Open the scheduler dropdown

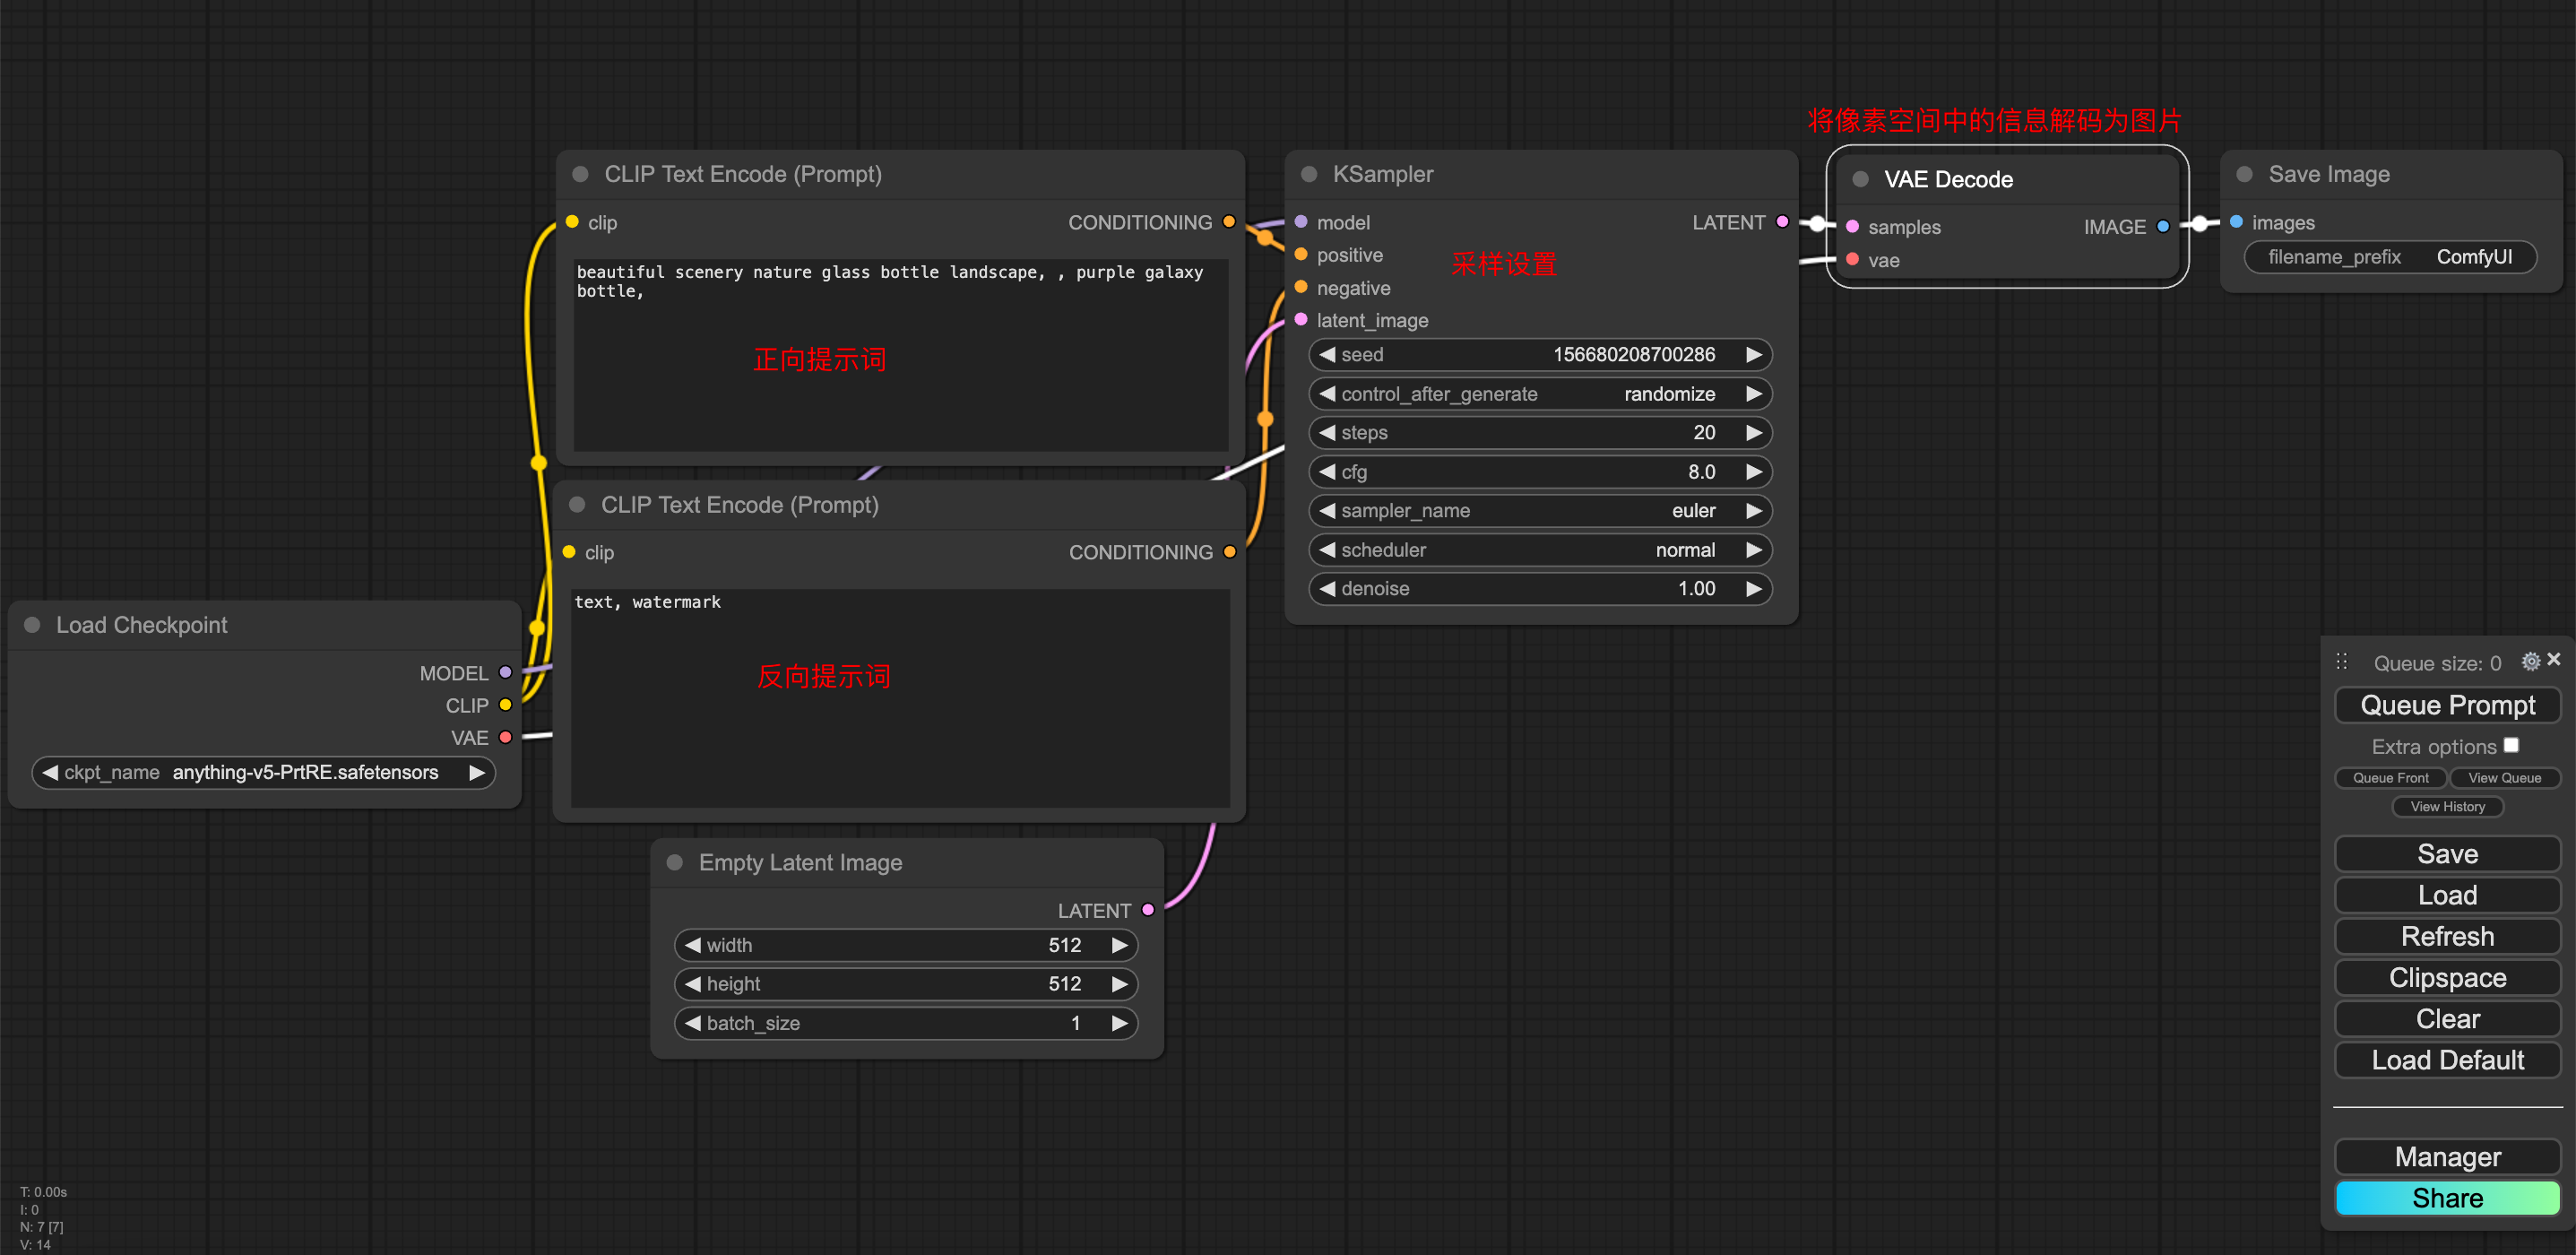[1540, 550]
